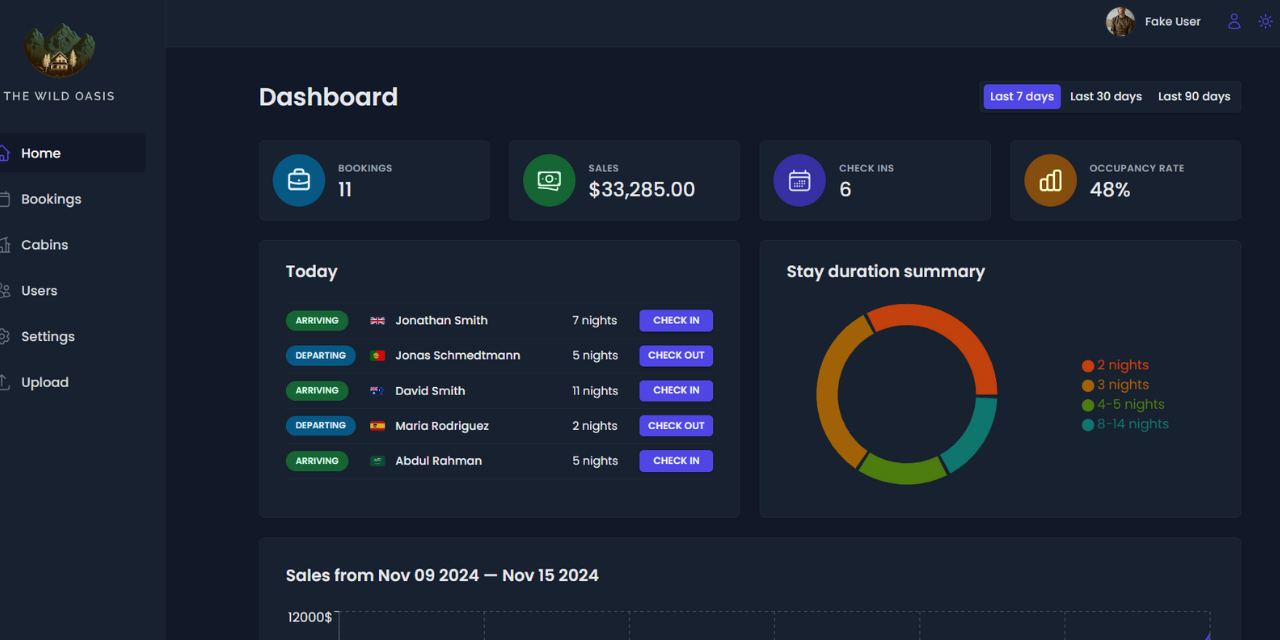
Task: Select the Last 7 days filter
Action: pos(1022,96)
